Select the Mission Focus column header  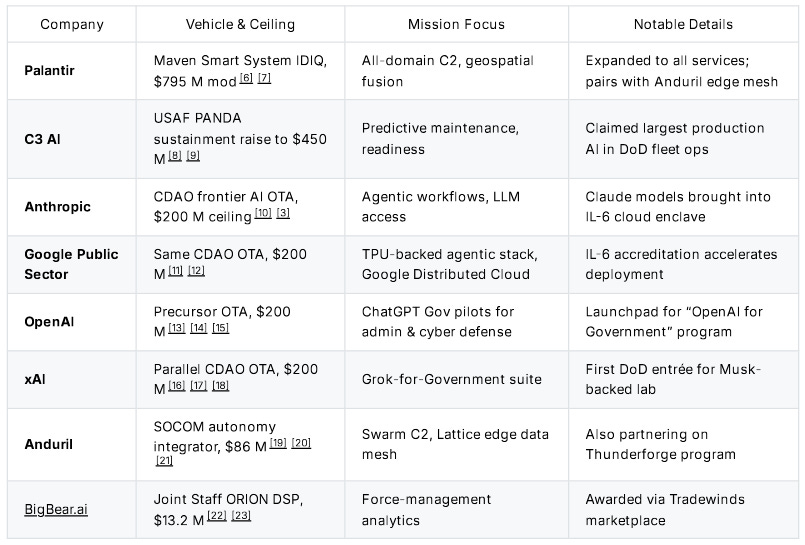456,24
